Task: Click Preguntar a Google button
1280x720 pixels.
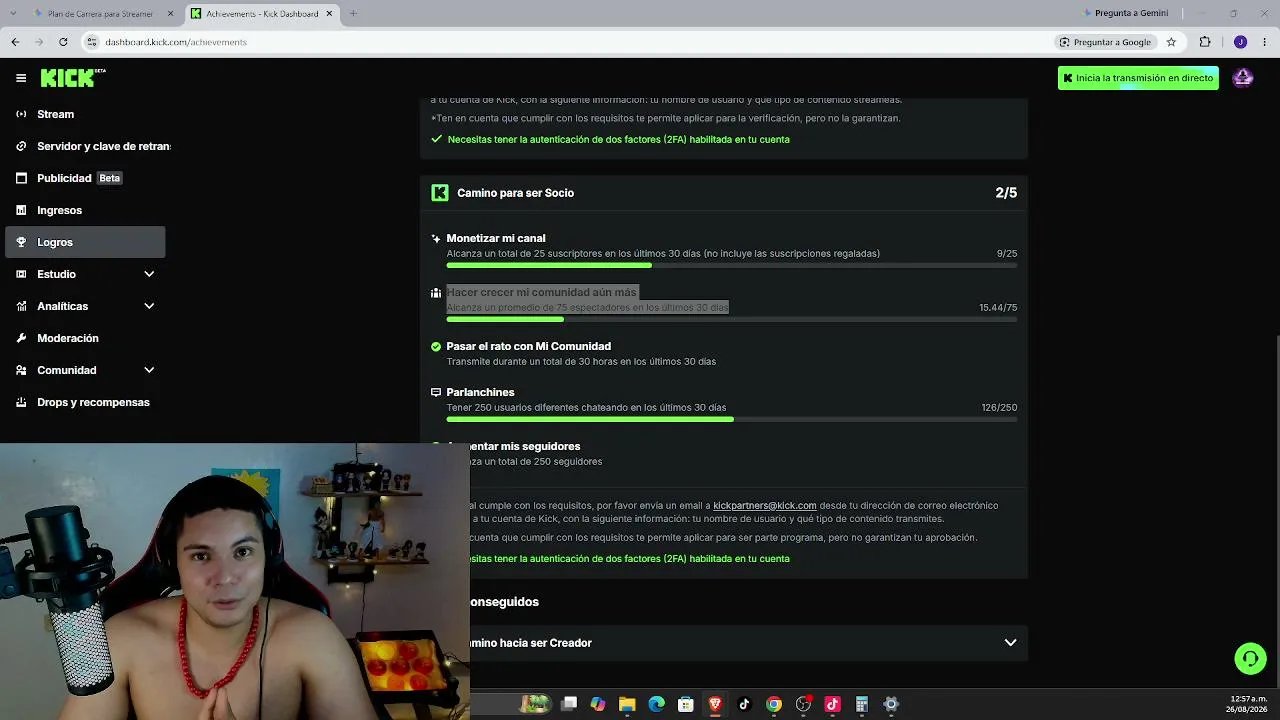Action: point(1105,42)
